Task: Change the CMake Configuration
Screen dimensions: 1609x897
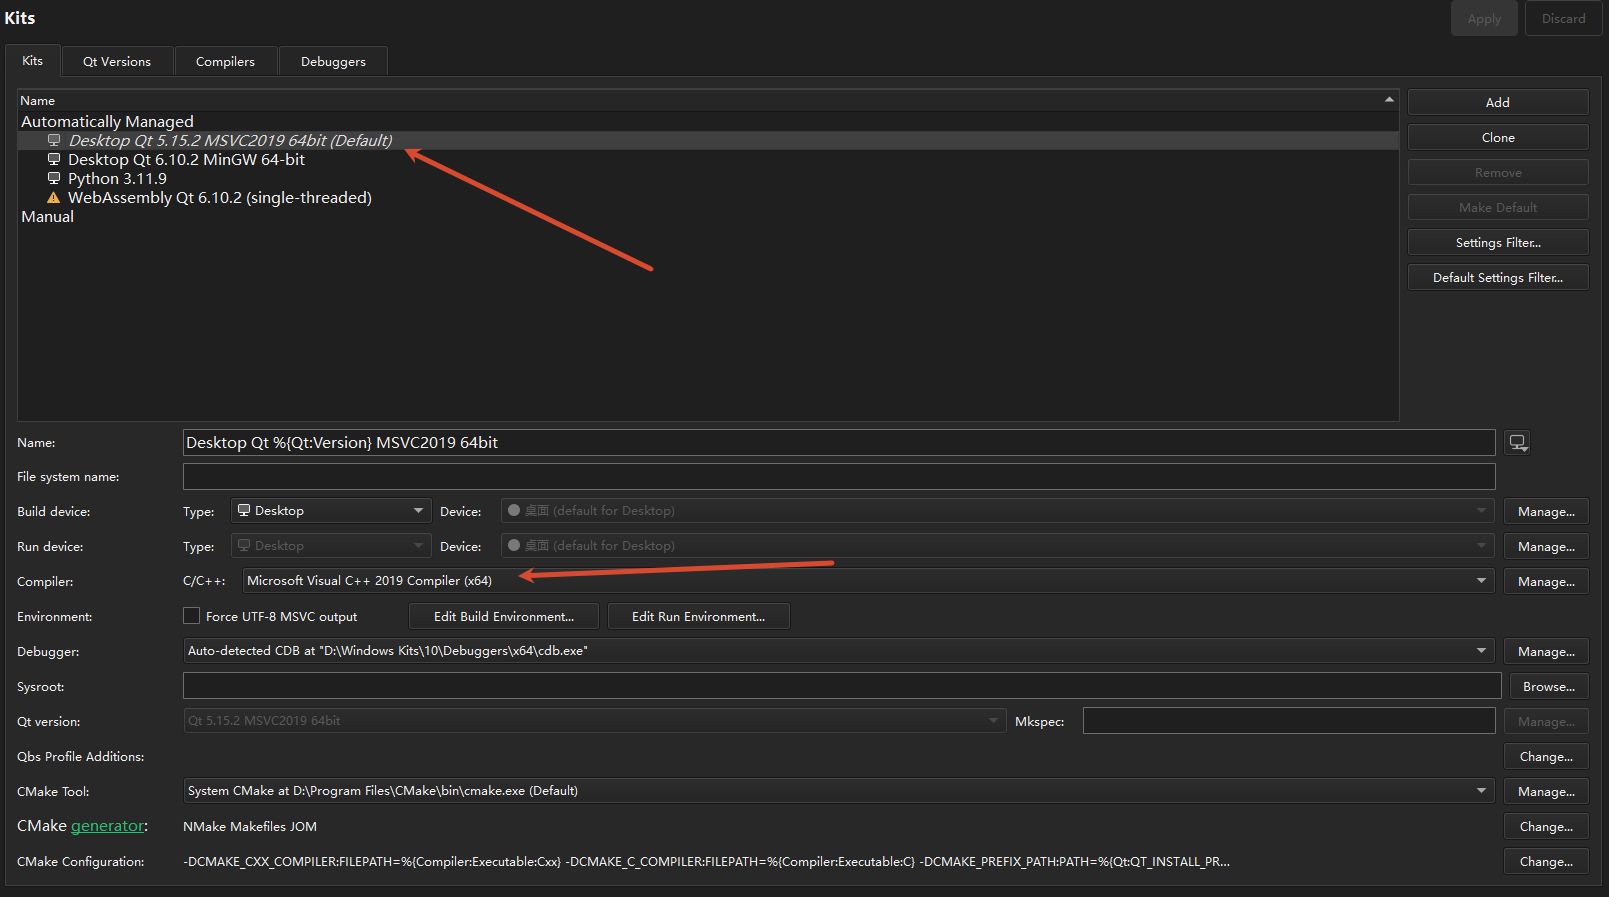Action: pyautogui.click(x=1546, y=861)
